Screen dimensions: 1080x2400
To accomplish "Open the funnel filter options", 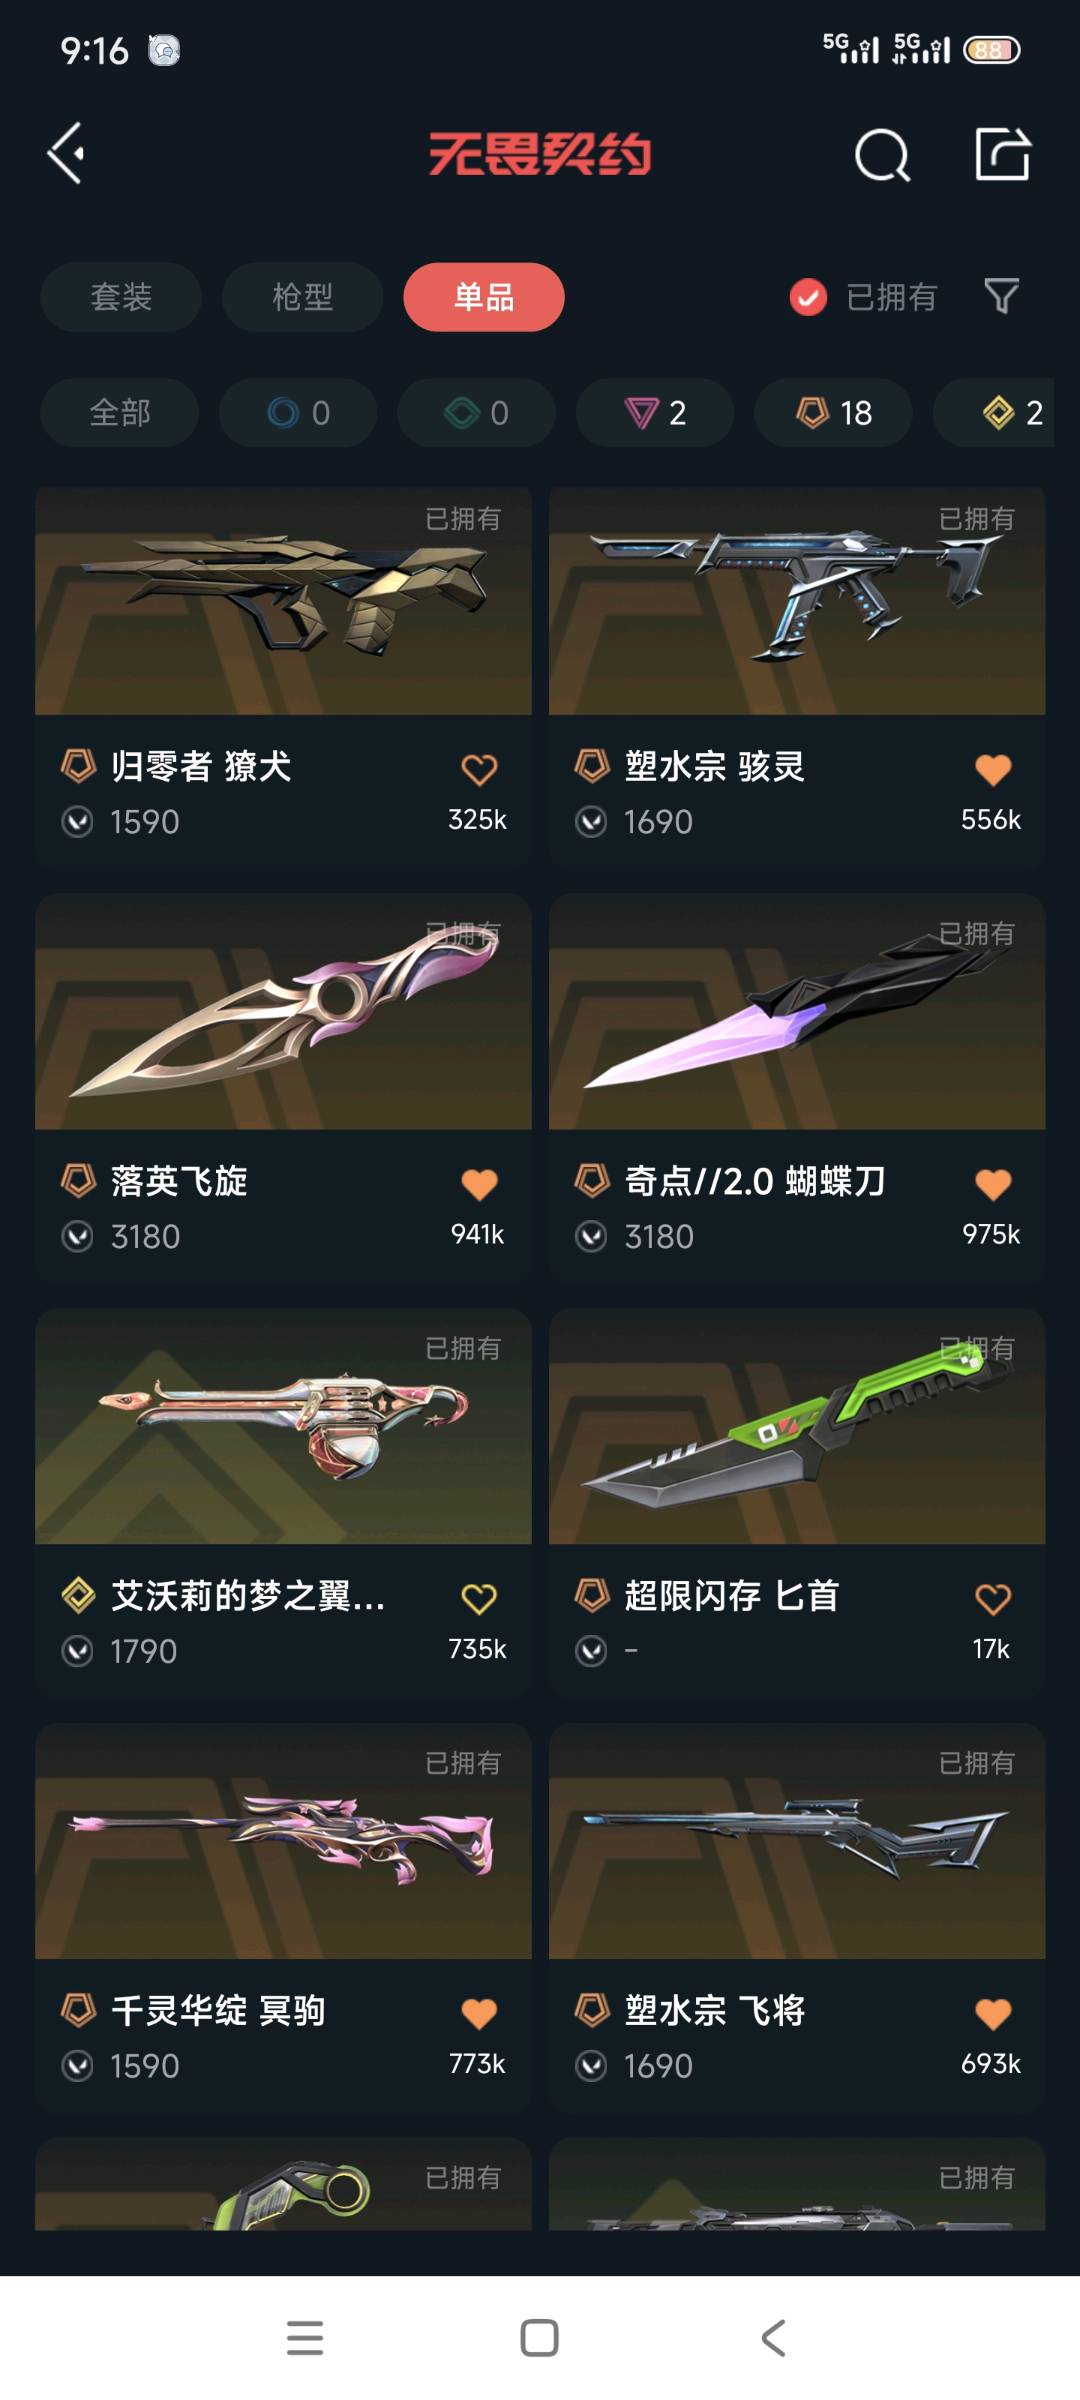I will (1001, 296).
